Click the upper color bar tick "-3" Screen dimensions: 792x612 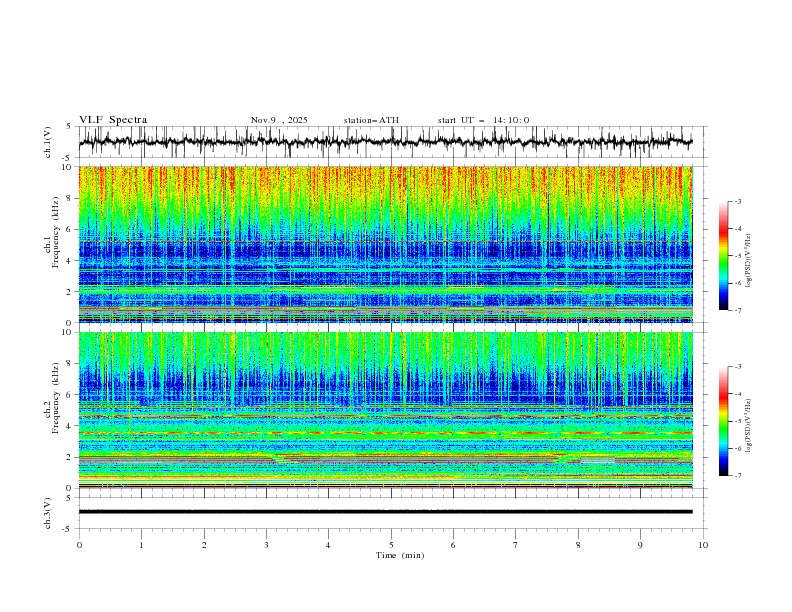click(x=737, y=201)
